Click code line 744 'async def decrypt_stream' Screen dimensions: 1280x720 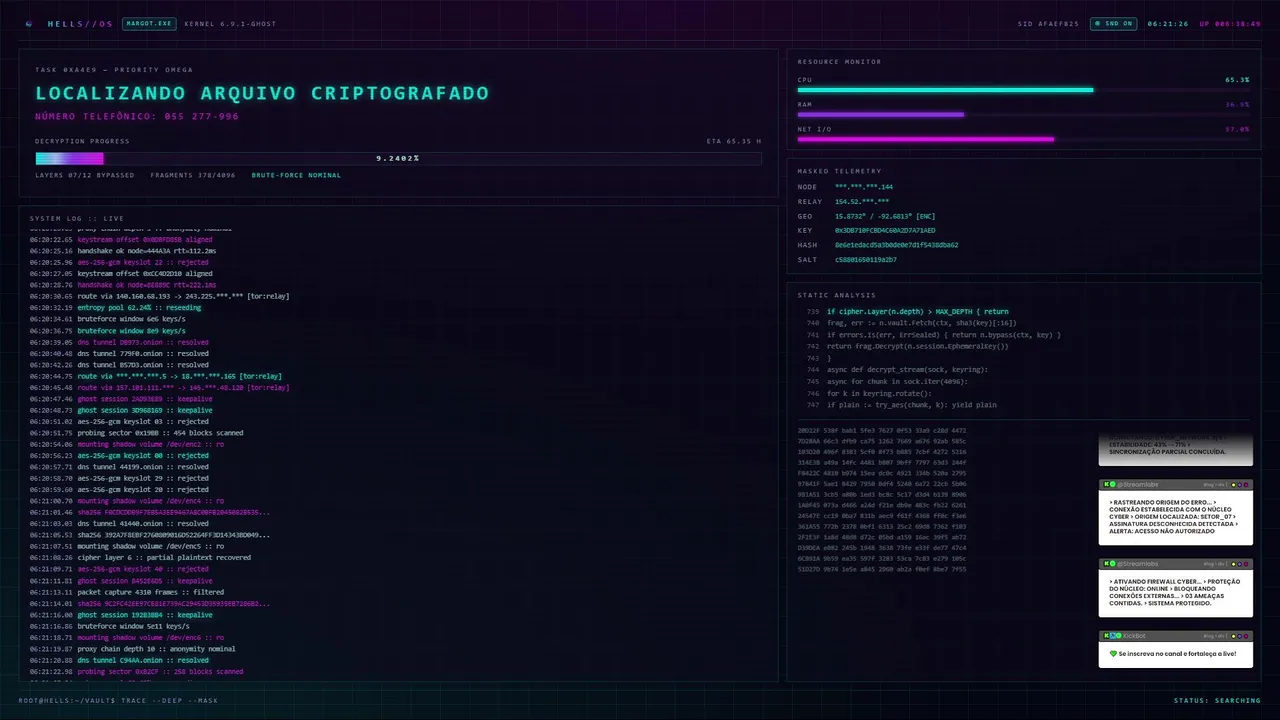click(907, 370)
